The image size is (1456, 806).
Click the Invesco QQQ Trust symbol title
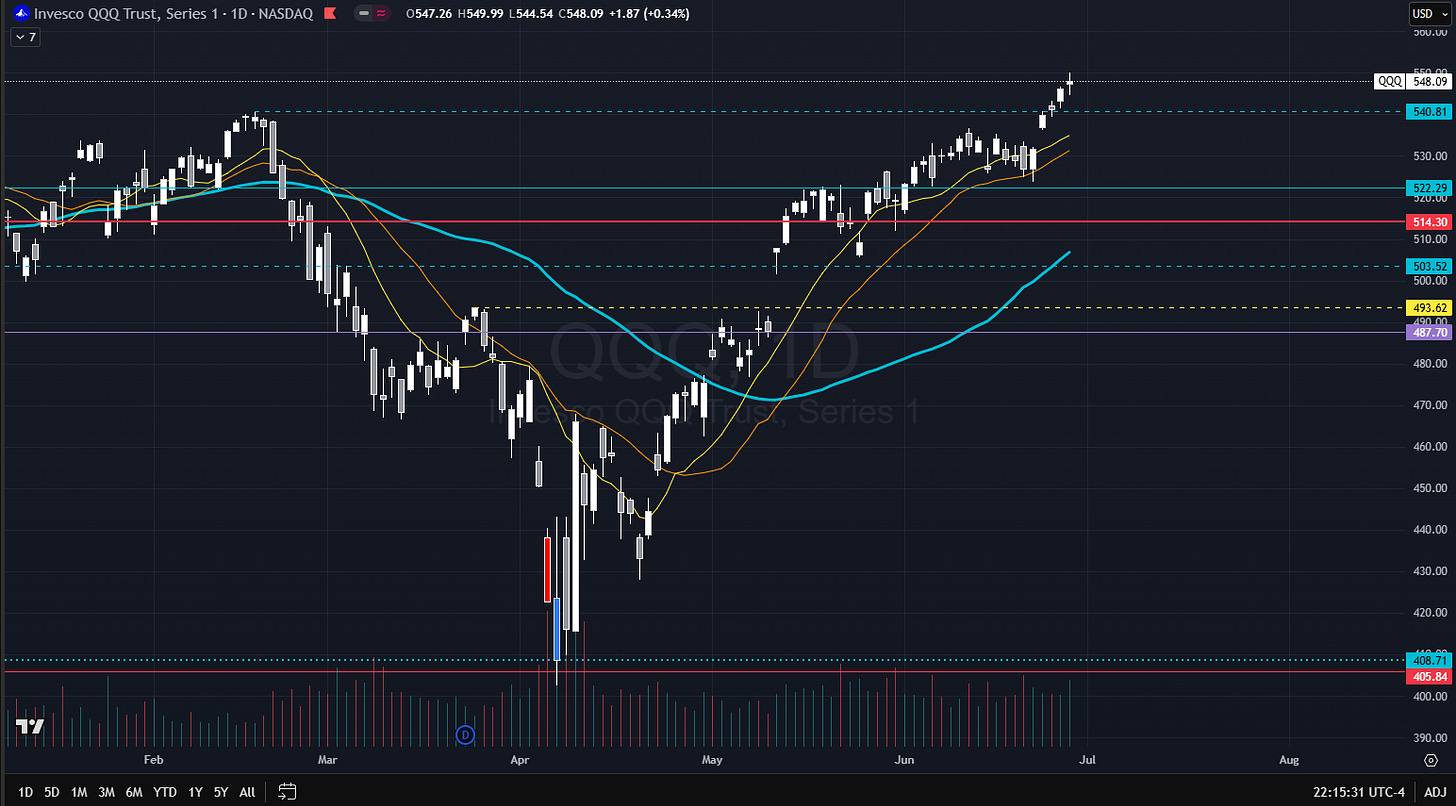(174, 14)
